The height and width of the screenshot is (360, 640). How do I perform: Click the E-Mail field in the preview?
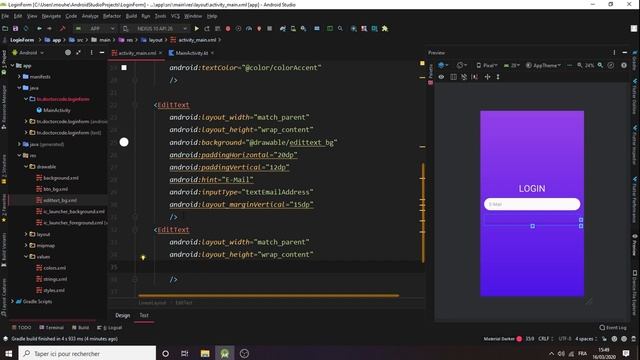(x=532, y=204)
